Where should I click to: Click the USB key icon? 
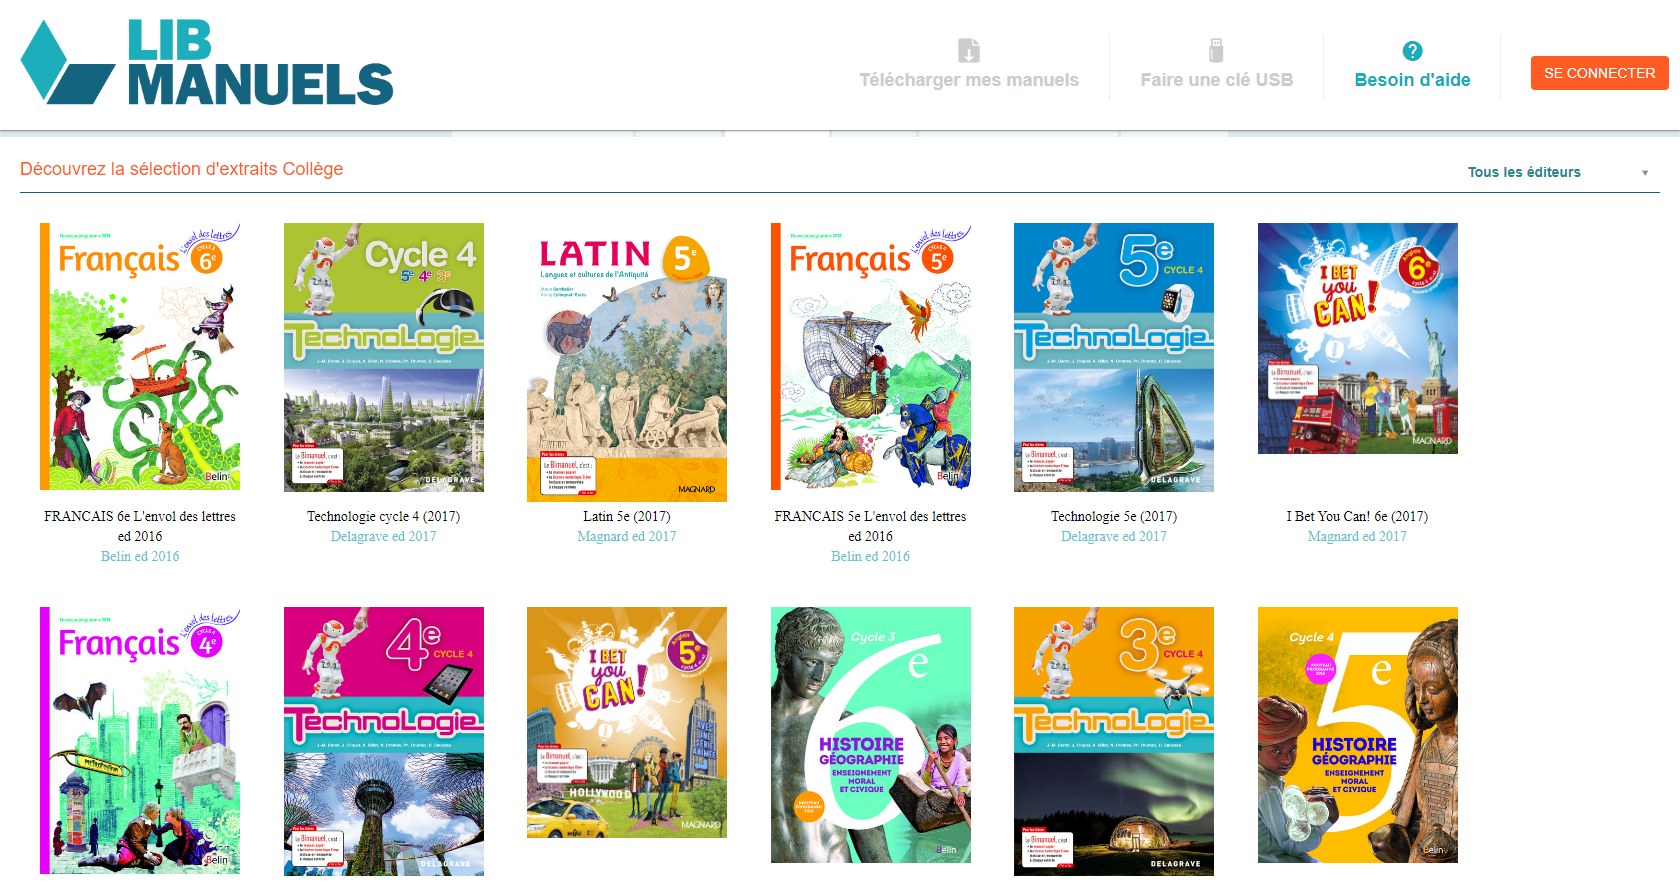[1216, 50]
